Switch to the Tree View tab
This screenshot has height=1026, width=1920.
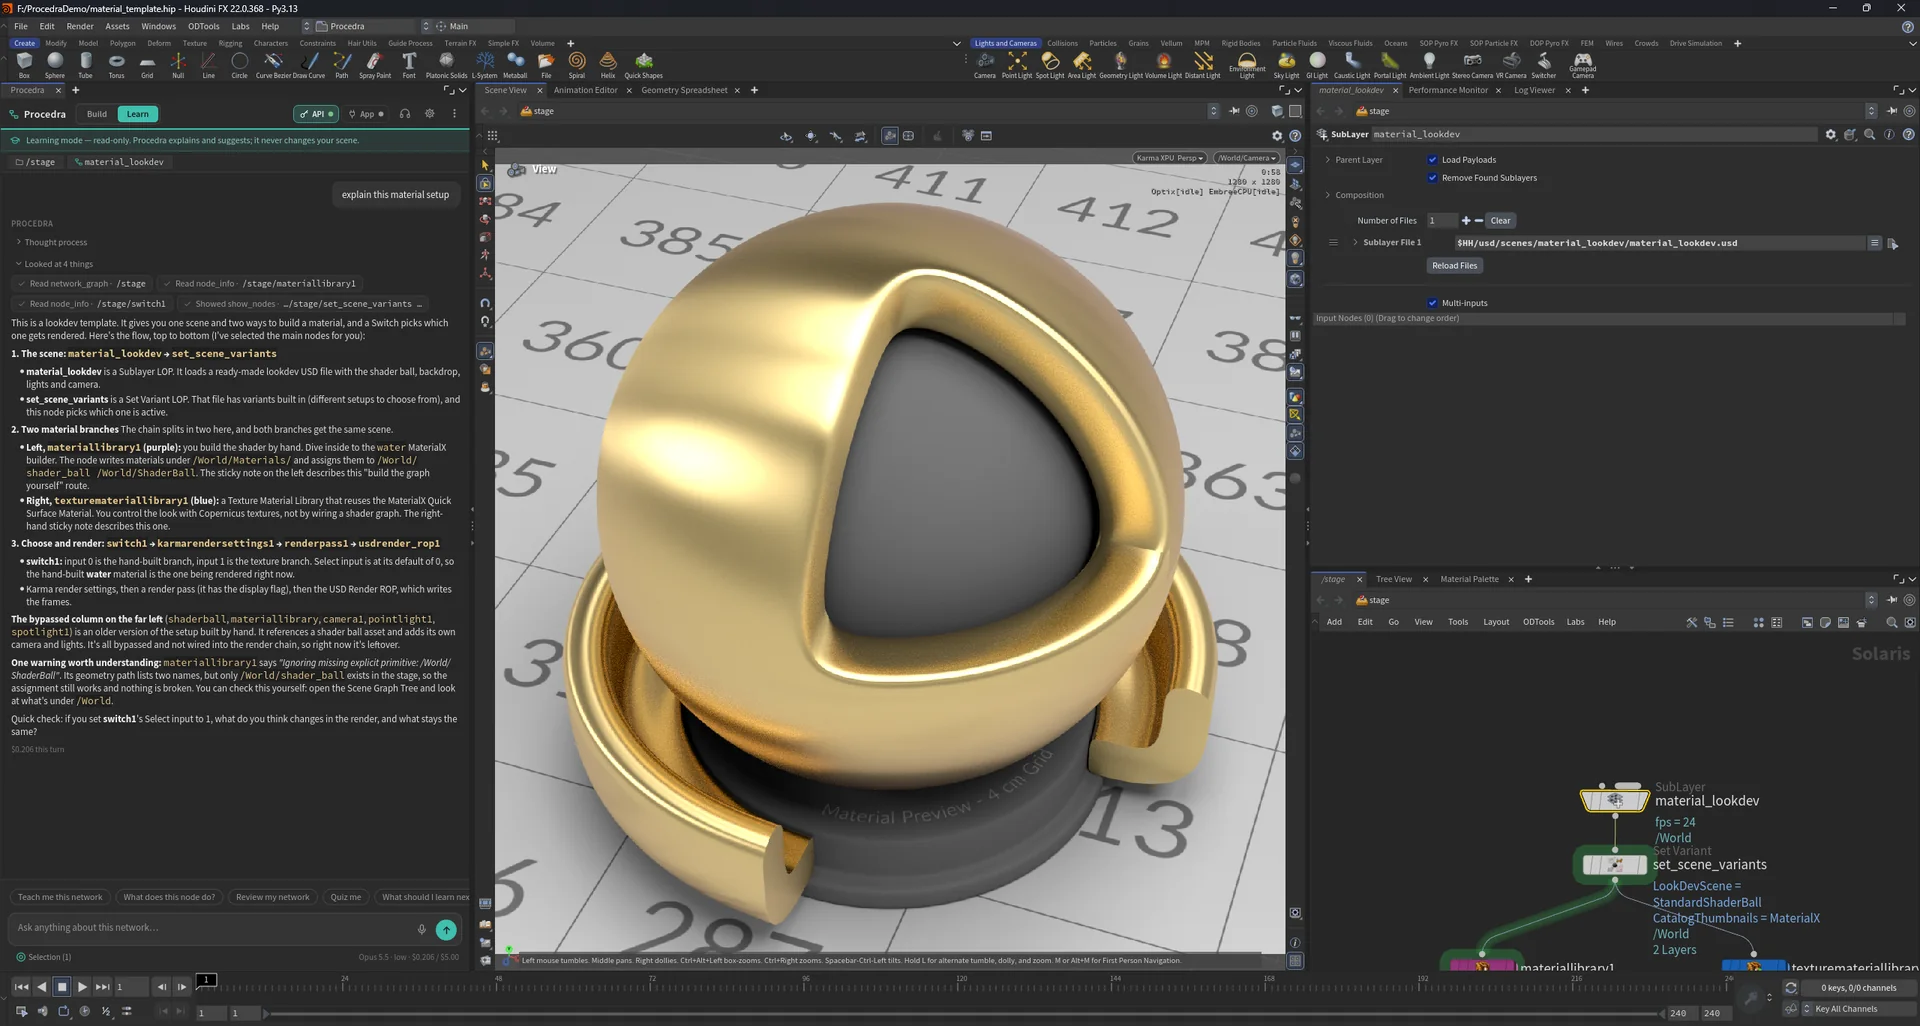[1394, 579]
